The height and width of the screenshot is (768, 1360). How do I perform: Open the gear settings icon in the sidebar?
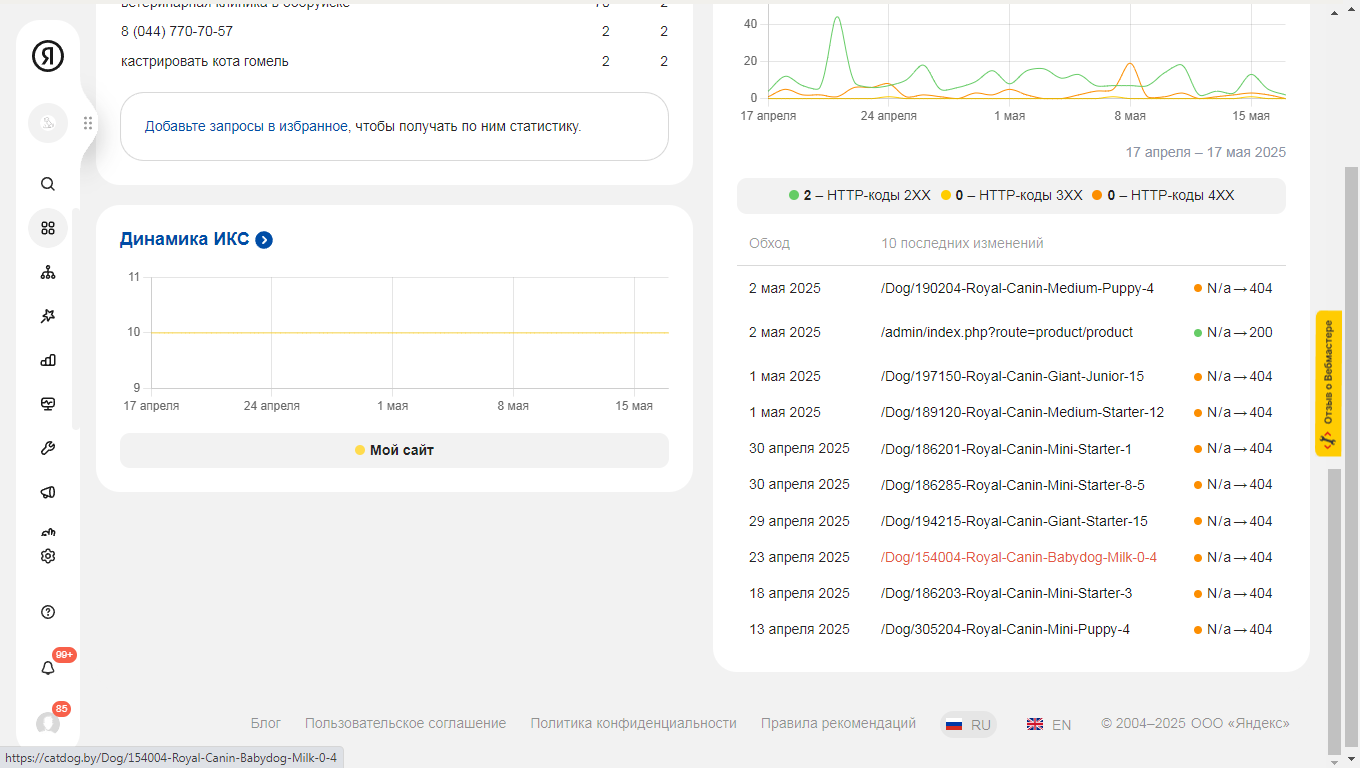(x=48, y=556)
